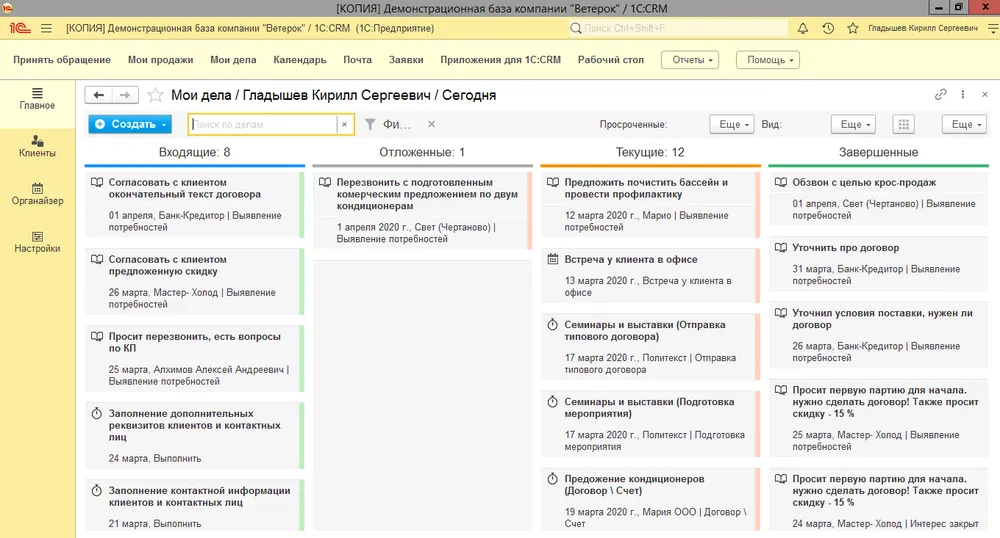Screen dimensions: 1000x538
Task: Open Мои дела menu item
Action: pyautogui.click(x=233, y=60)
